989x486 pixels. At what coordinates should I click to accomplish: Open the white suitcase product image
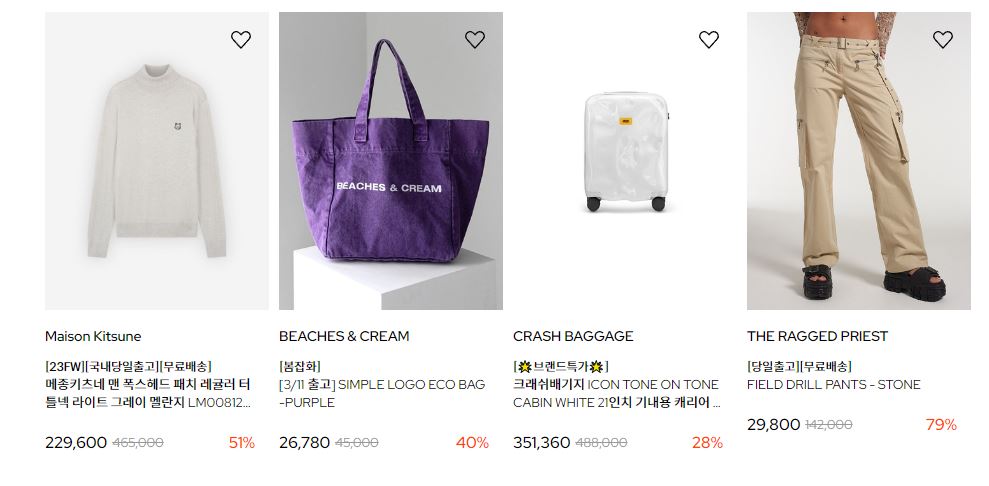624,161
